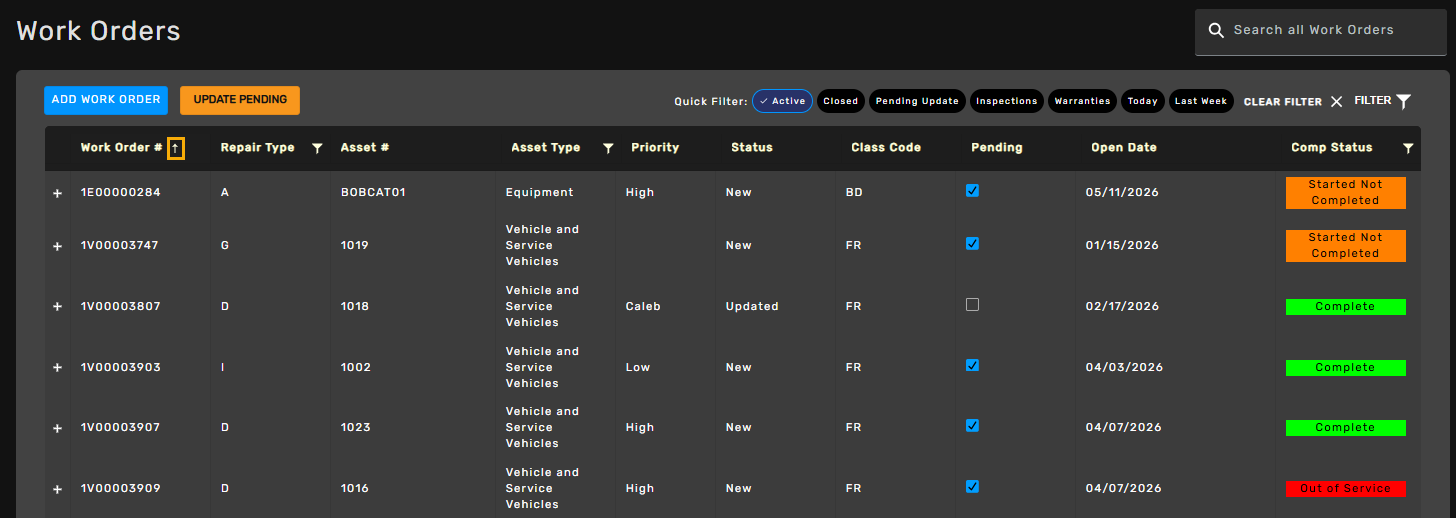The image size is (1456, 518).
Task: Click green Complete badge for 1V00003807
Action: coord(1346,307)
